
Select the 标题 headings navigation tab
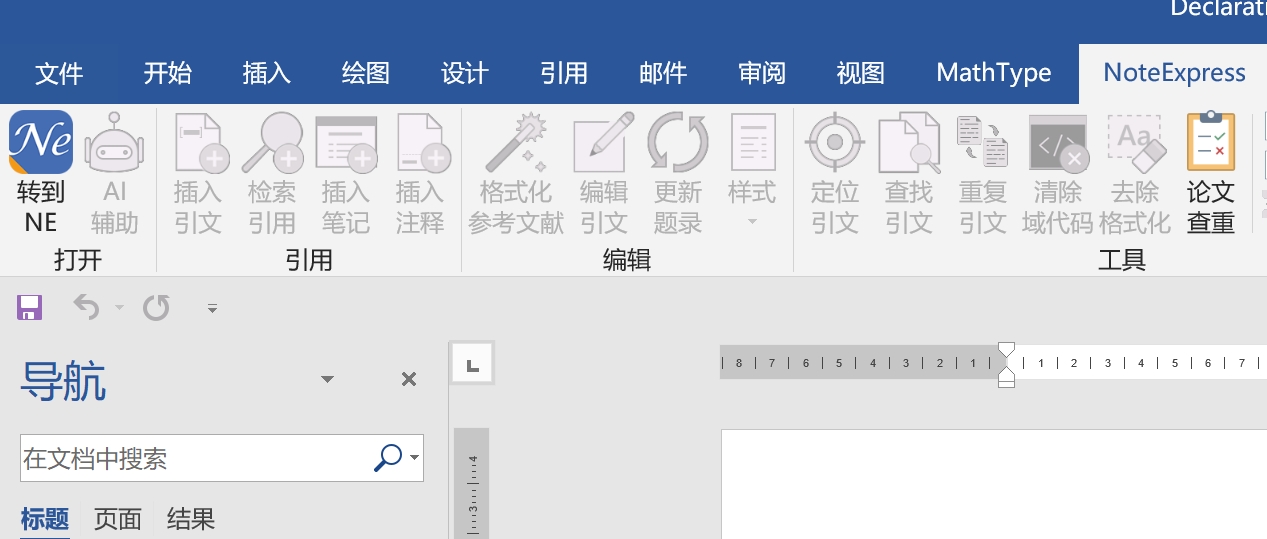pos(45,519)
